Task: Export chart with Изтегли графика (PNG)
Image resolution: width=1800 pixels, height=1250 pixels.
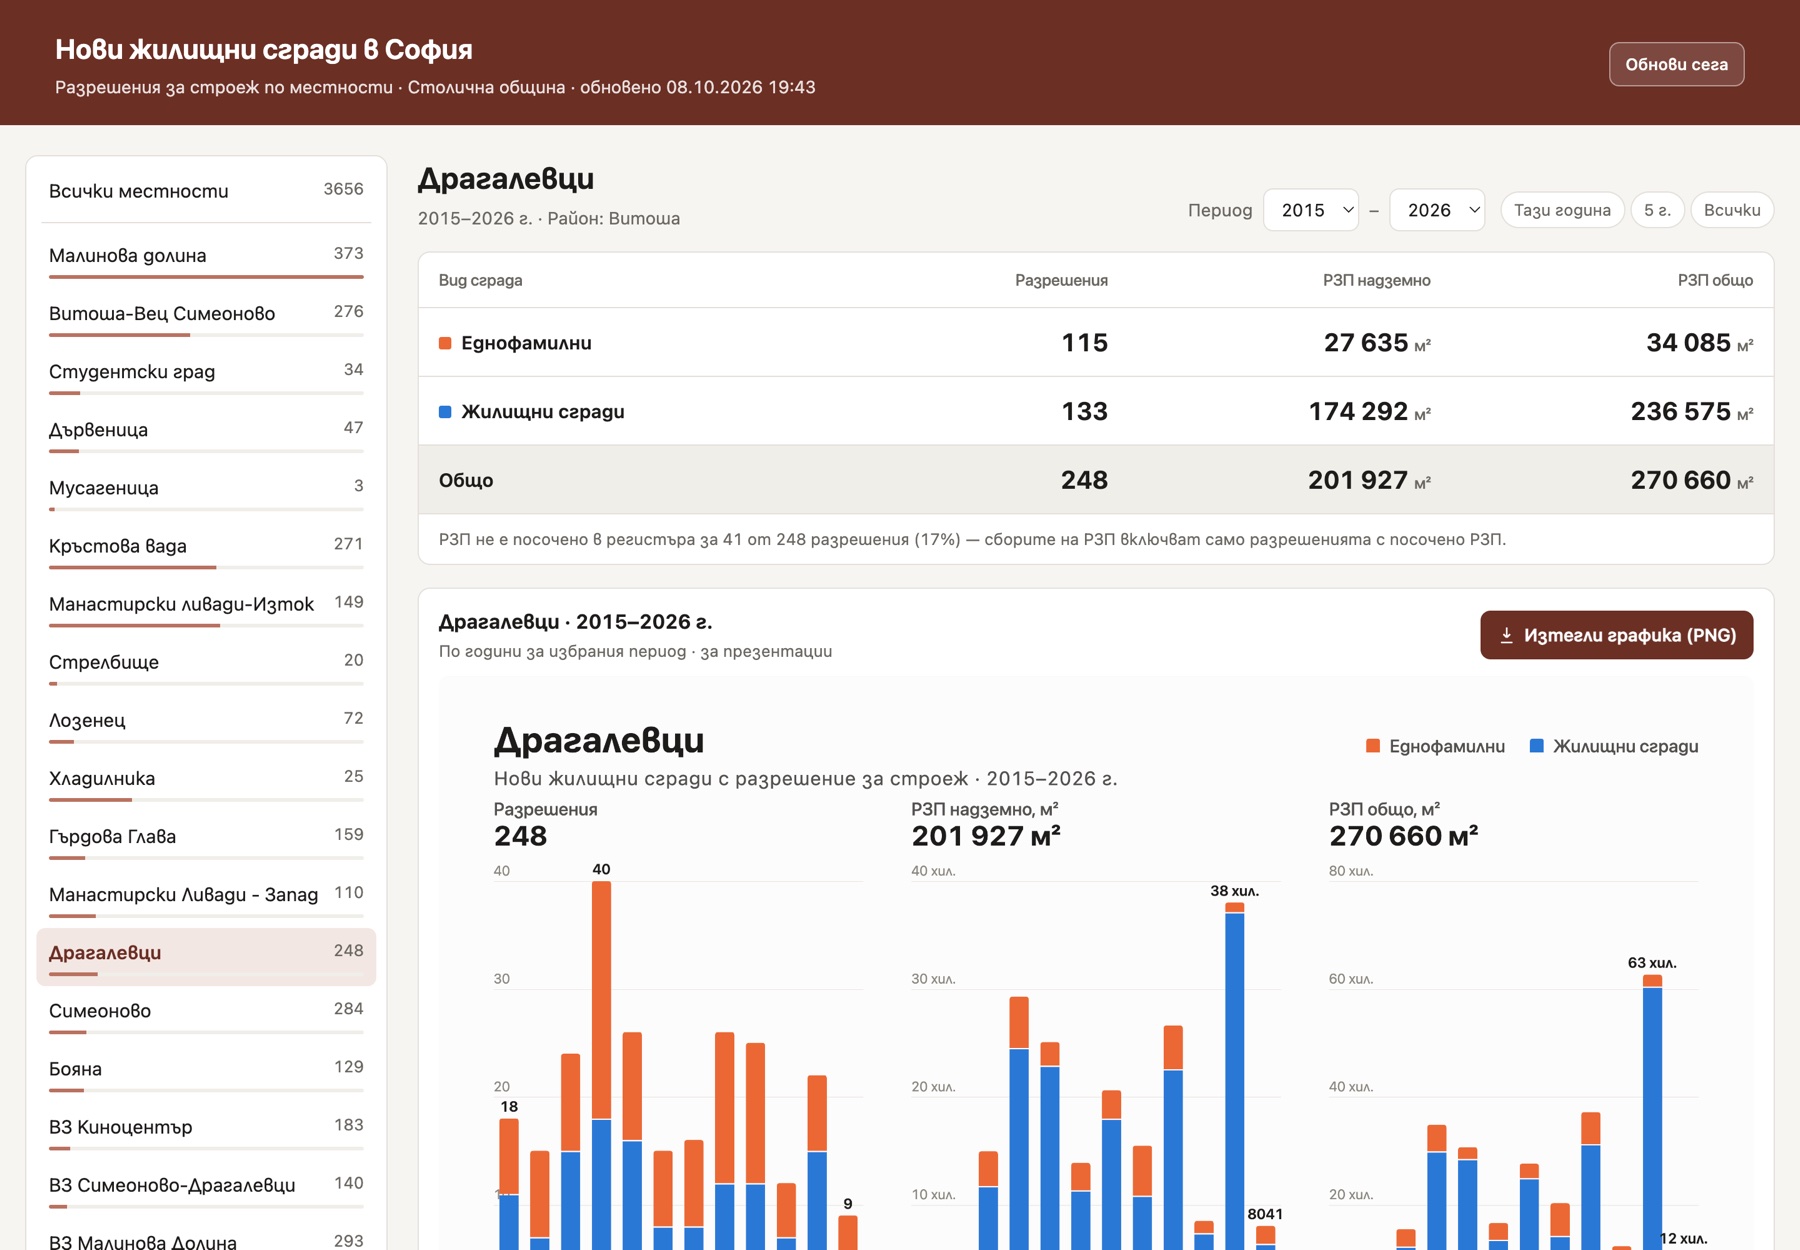Action: click(1616, 635)
